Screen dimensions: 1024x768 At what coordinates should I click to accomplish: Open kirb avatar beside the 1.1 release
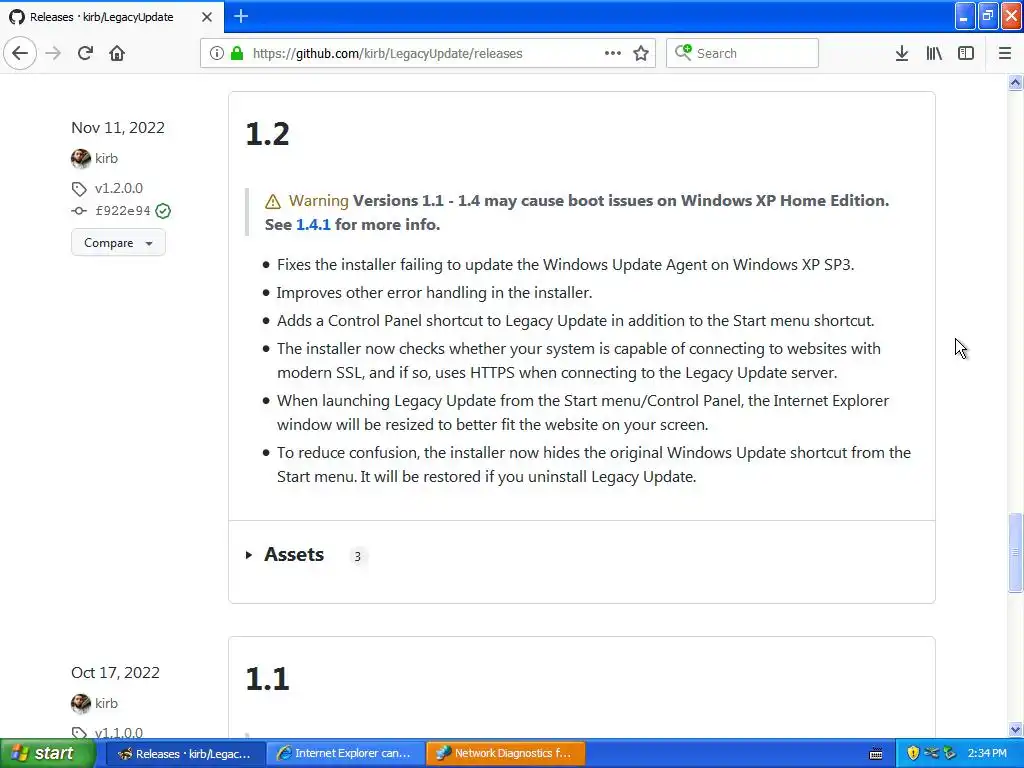click(81, 703)
